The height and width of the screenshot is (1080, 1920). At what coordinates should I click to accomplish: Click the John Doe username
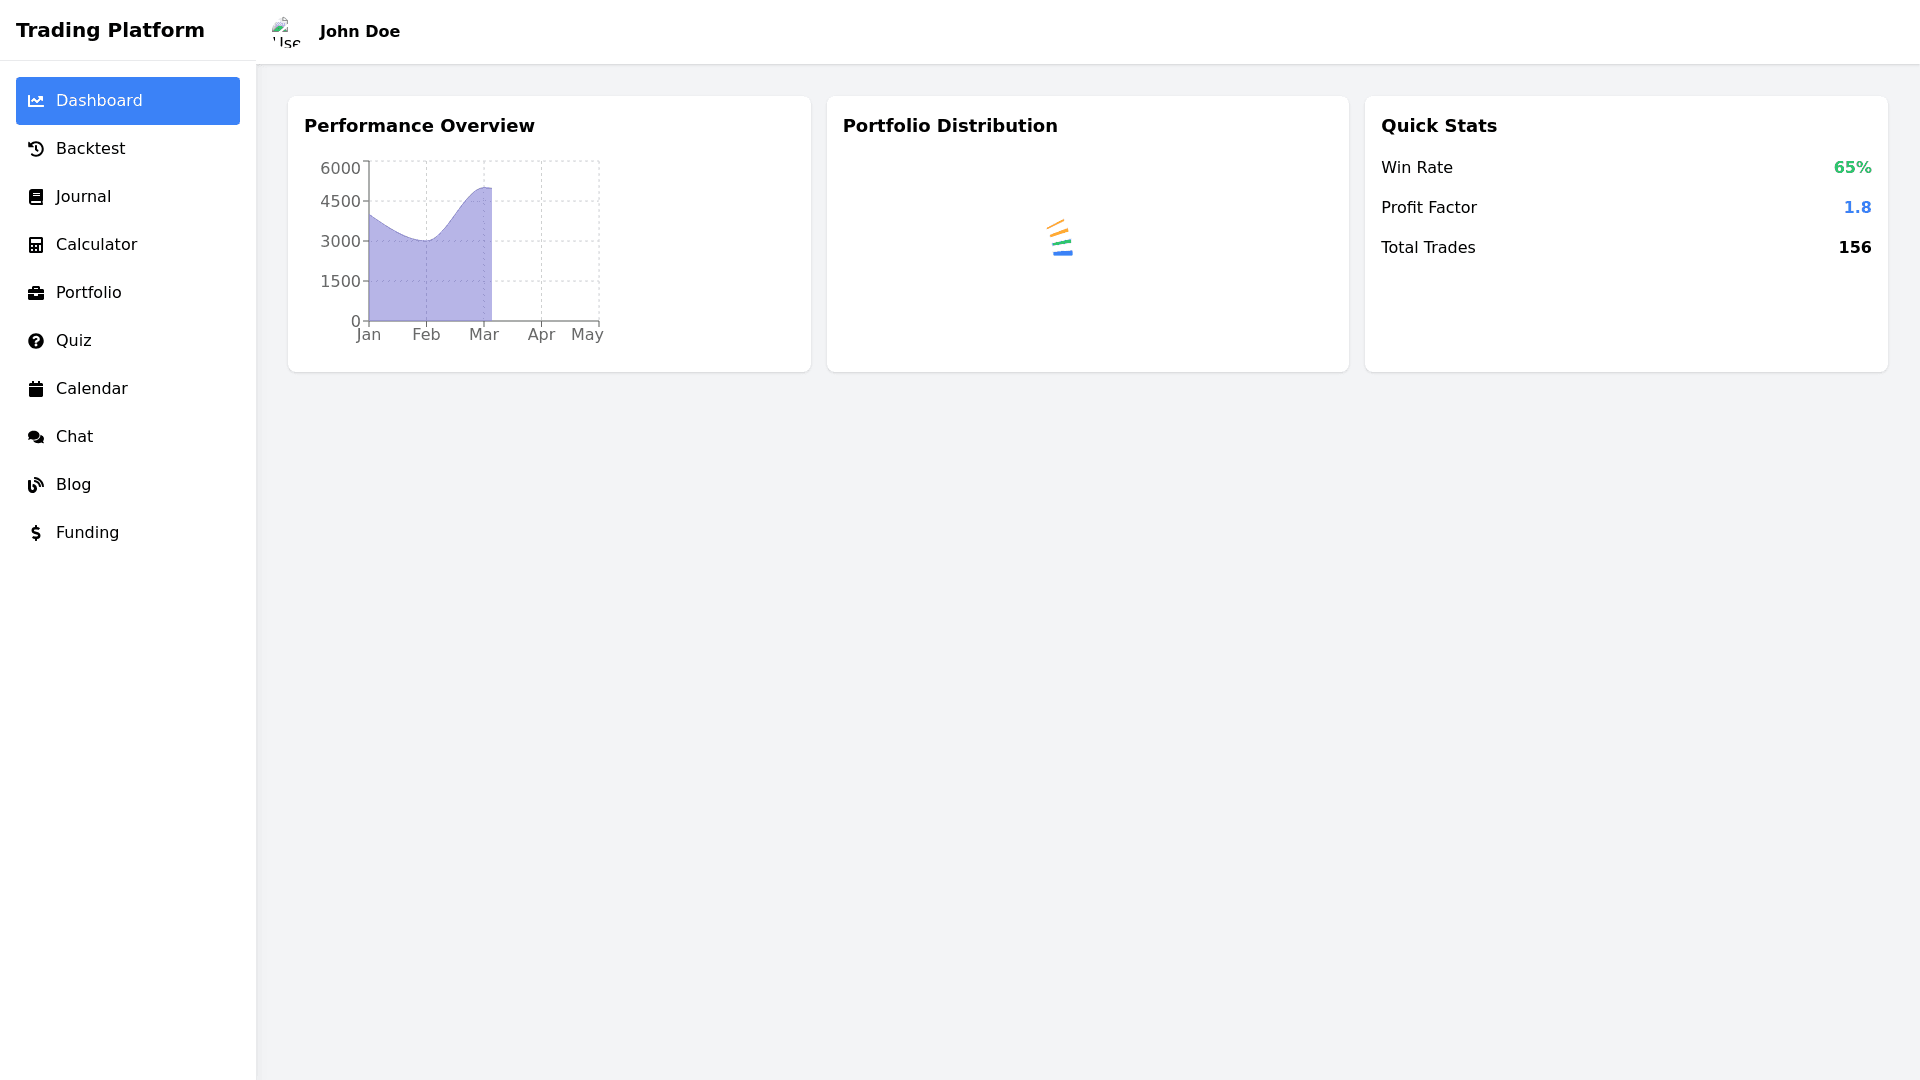tap(359, 32)
